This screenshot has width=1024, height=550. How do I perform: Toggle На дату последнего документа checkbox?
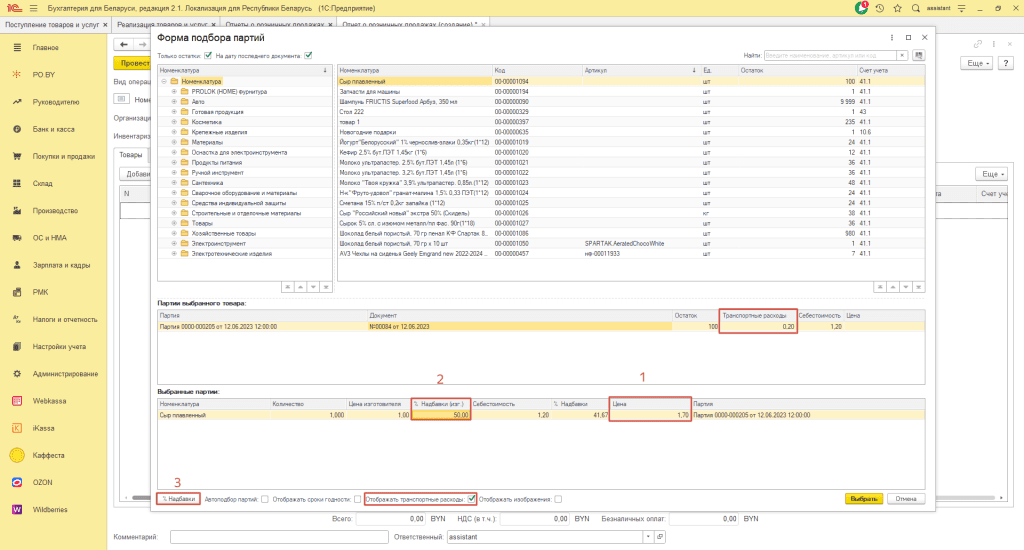coord(308,56)
